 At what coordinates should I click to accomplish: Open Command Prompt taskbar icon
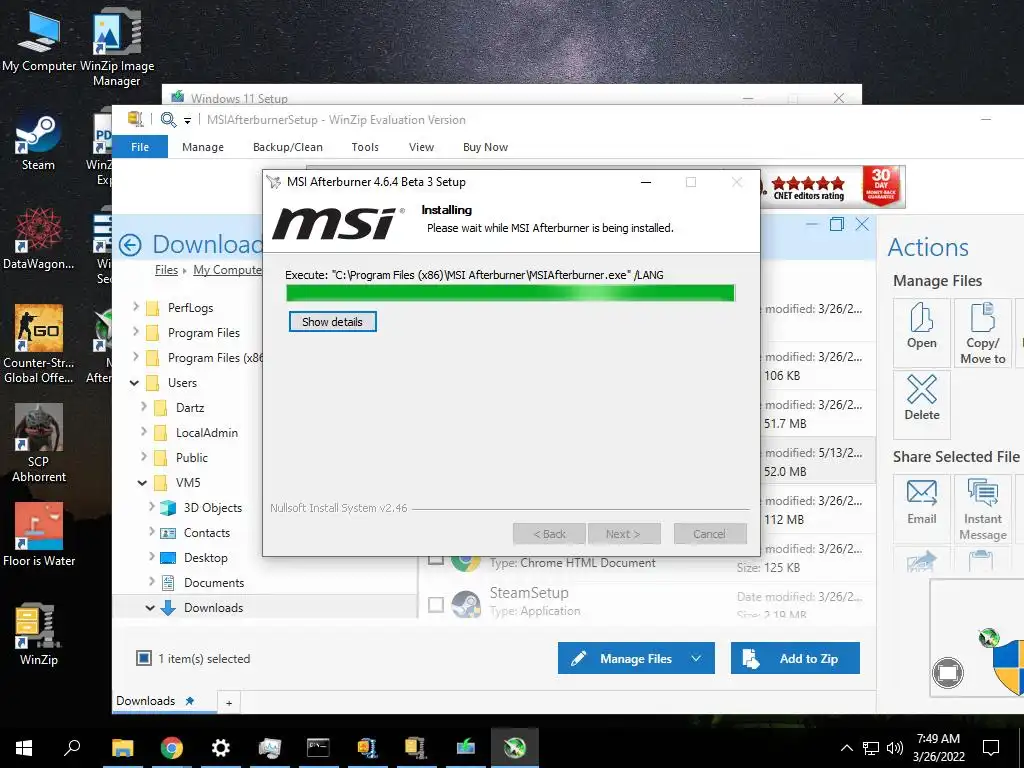pyautogui.click(x=318, y=747)
